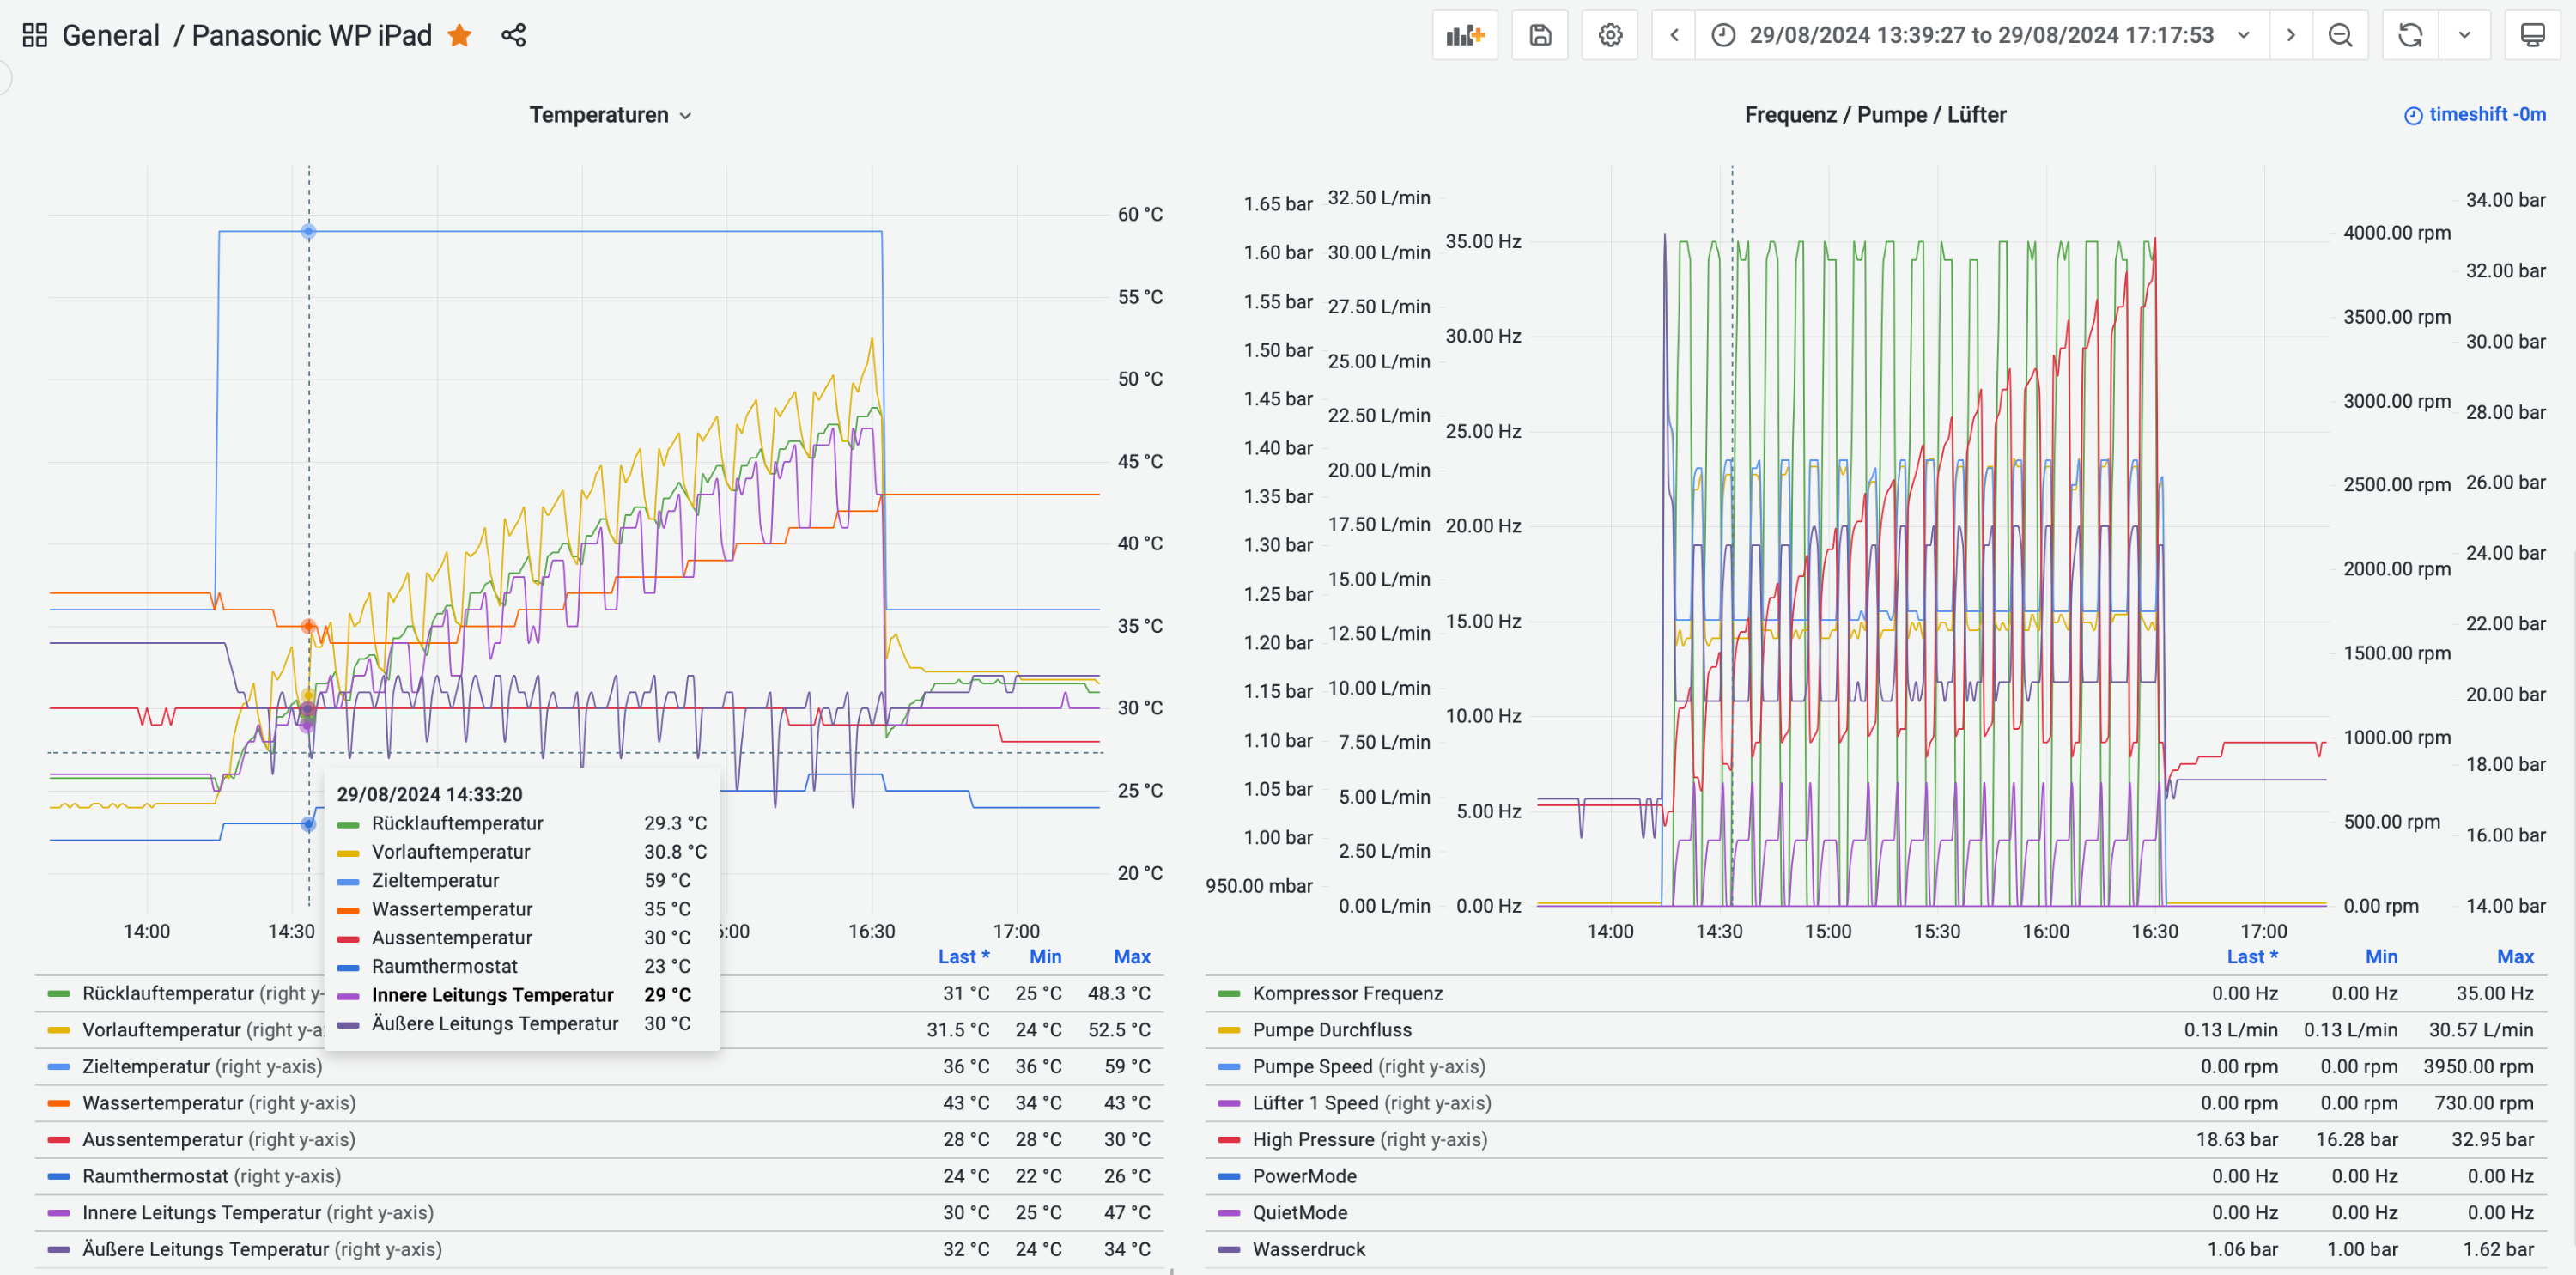The height and width of the screenshot is (1275, 2576).
Task: Open the General folder breadcrumb
Action: (x=110, y=35)
